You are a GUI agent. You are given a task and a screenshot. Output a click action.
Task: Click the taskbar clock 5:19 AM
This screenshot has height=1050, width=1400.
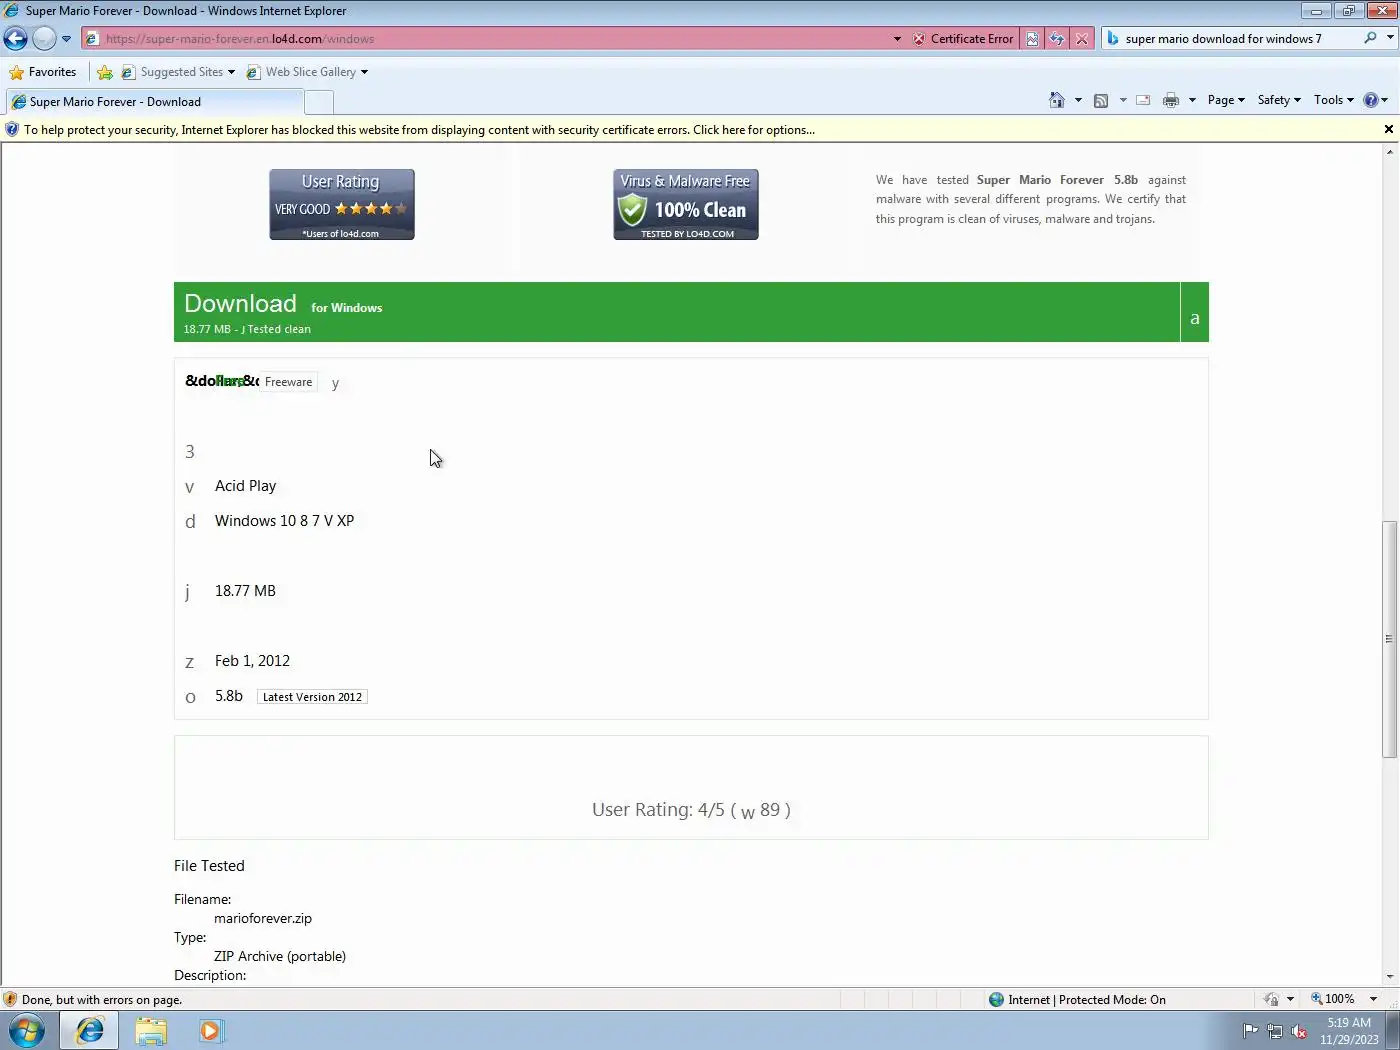pos(1349,1031)
